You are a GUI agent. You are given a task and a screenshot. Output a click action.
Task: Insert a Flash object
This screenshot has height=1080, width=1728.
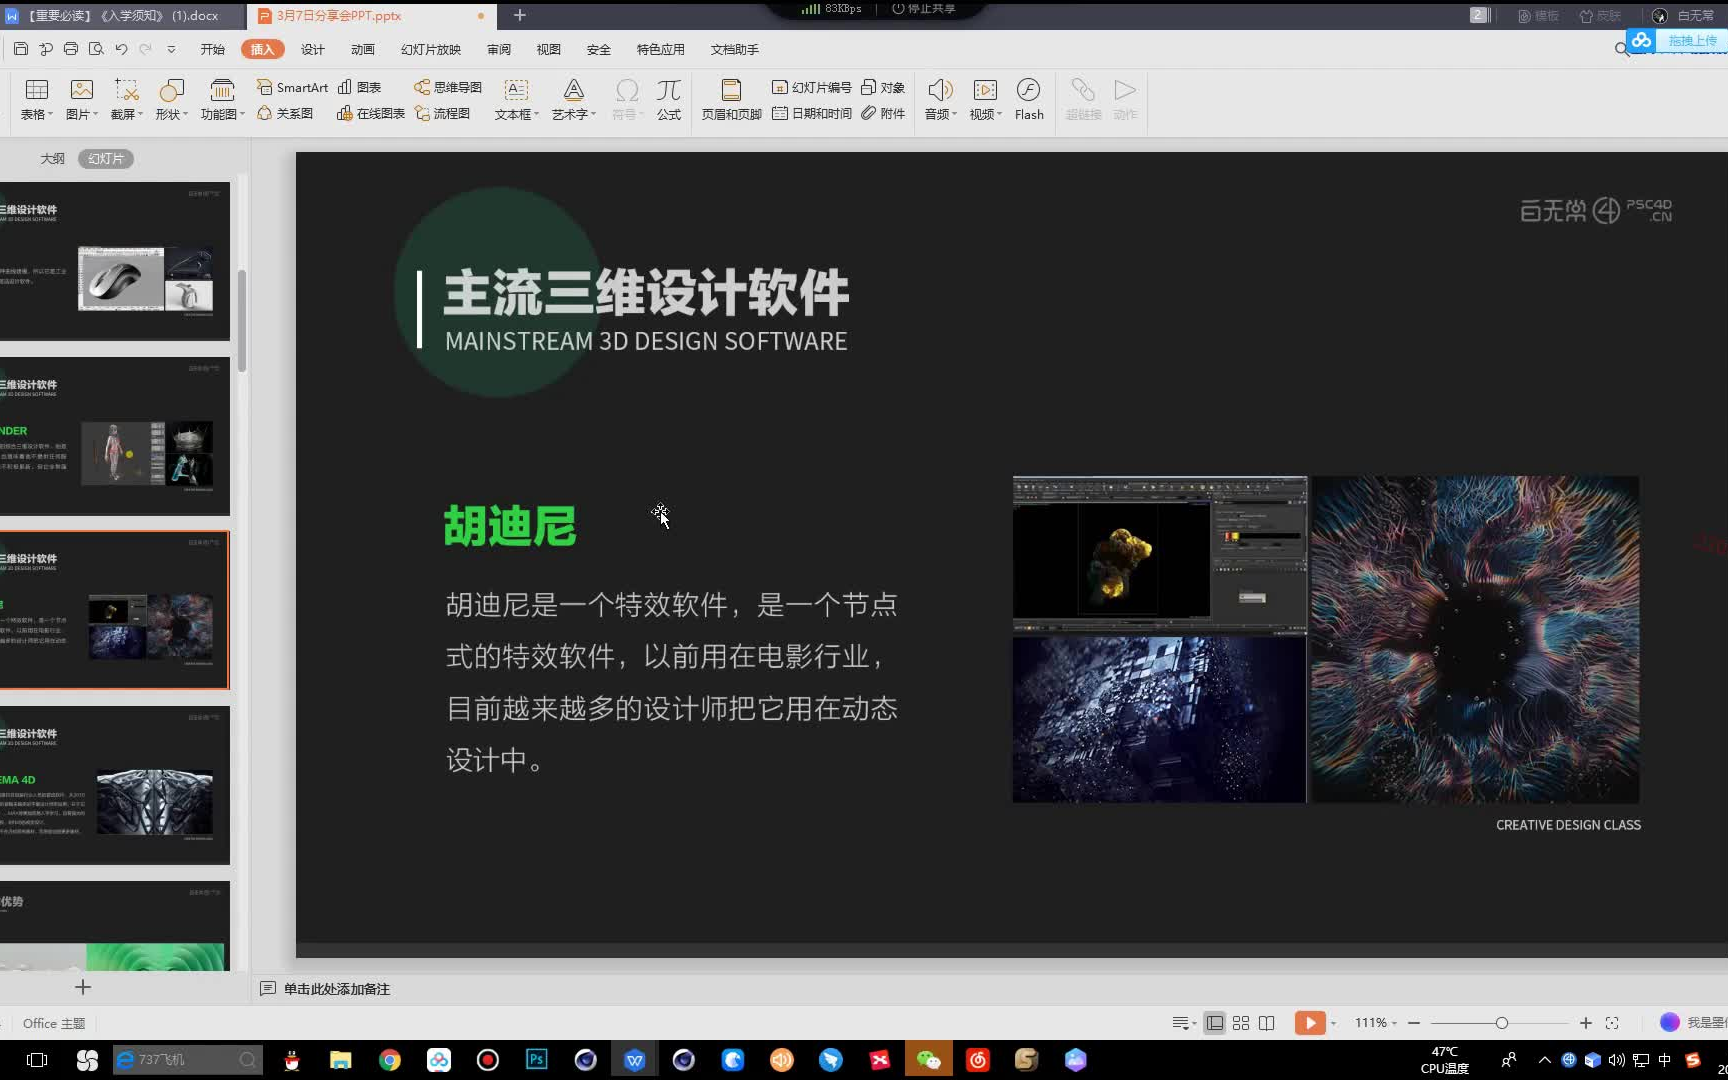tap(1028, 100)
